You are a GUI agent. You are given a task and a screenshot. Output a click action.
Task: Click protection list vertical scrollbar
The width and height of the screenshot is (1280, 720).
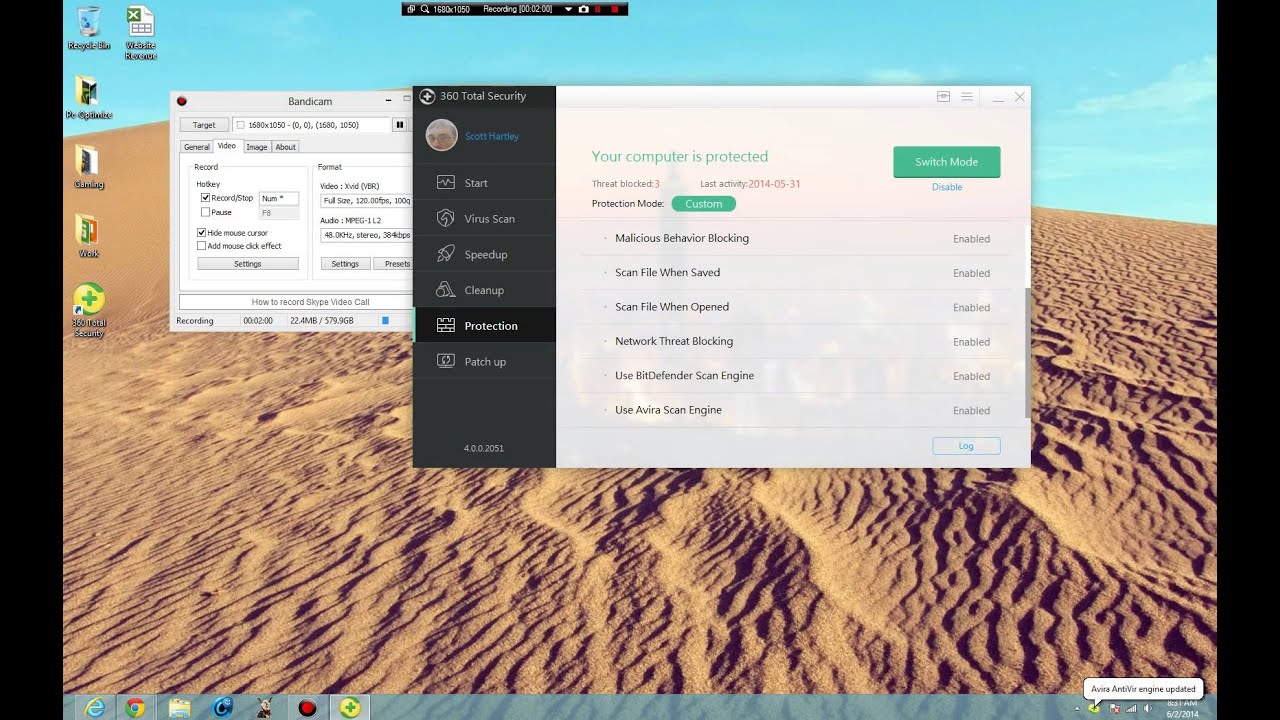point(1027,353)
